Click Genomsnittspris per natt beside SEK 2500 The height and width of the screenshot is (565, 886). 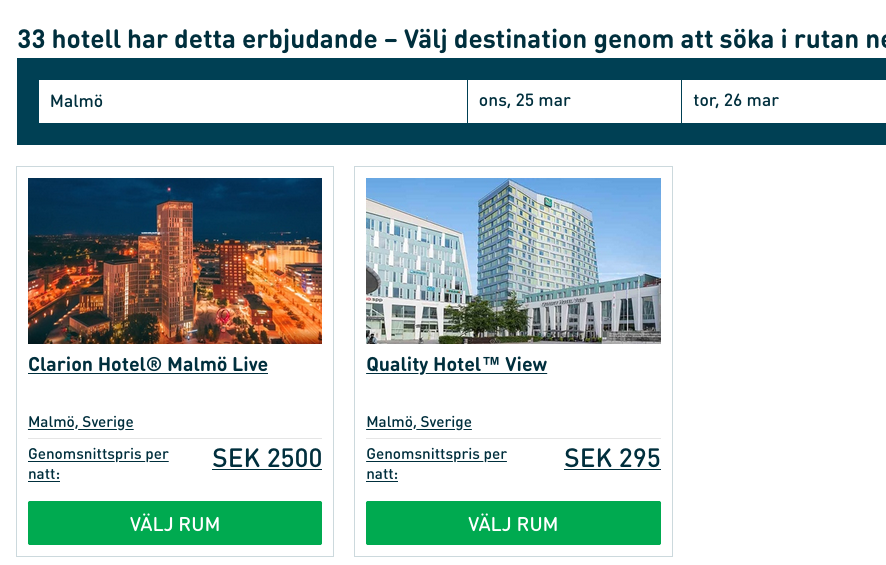pos(98,464)
